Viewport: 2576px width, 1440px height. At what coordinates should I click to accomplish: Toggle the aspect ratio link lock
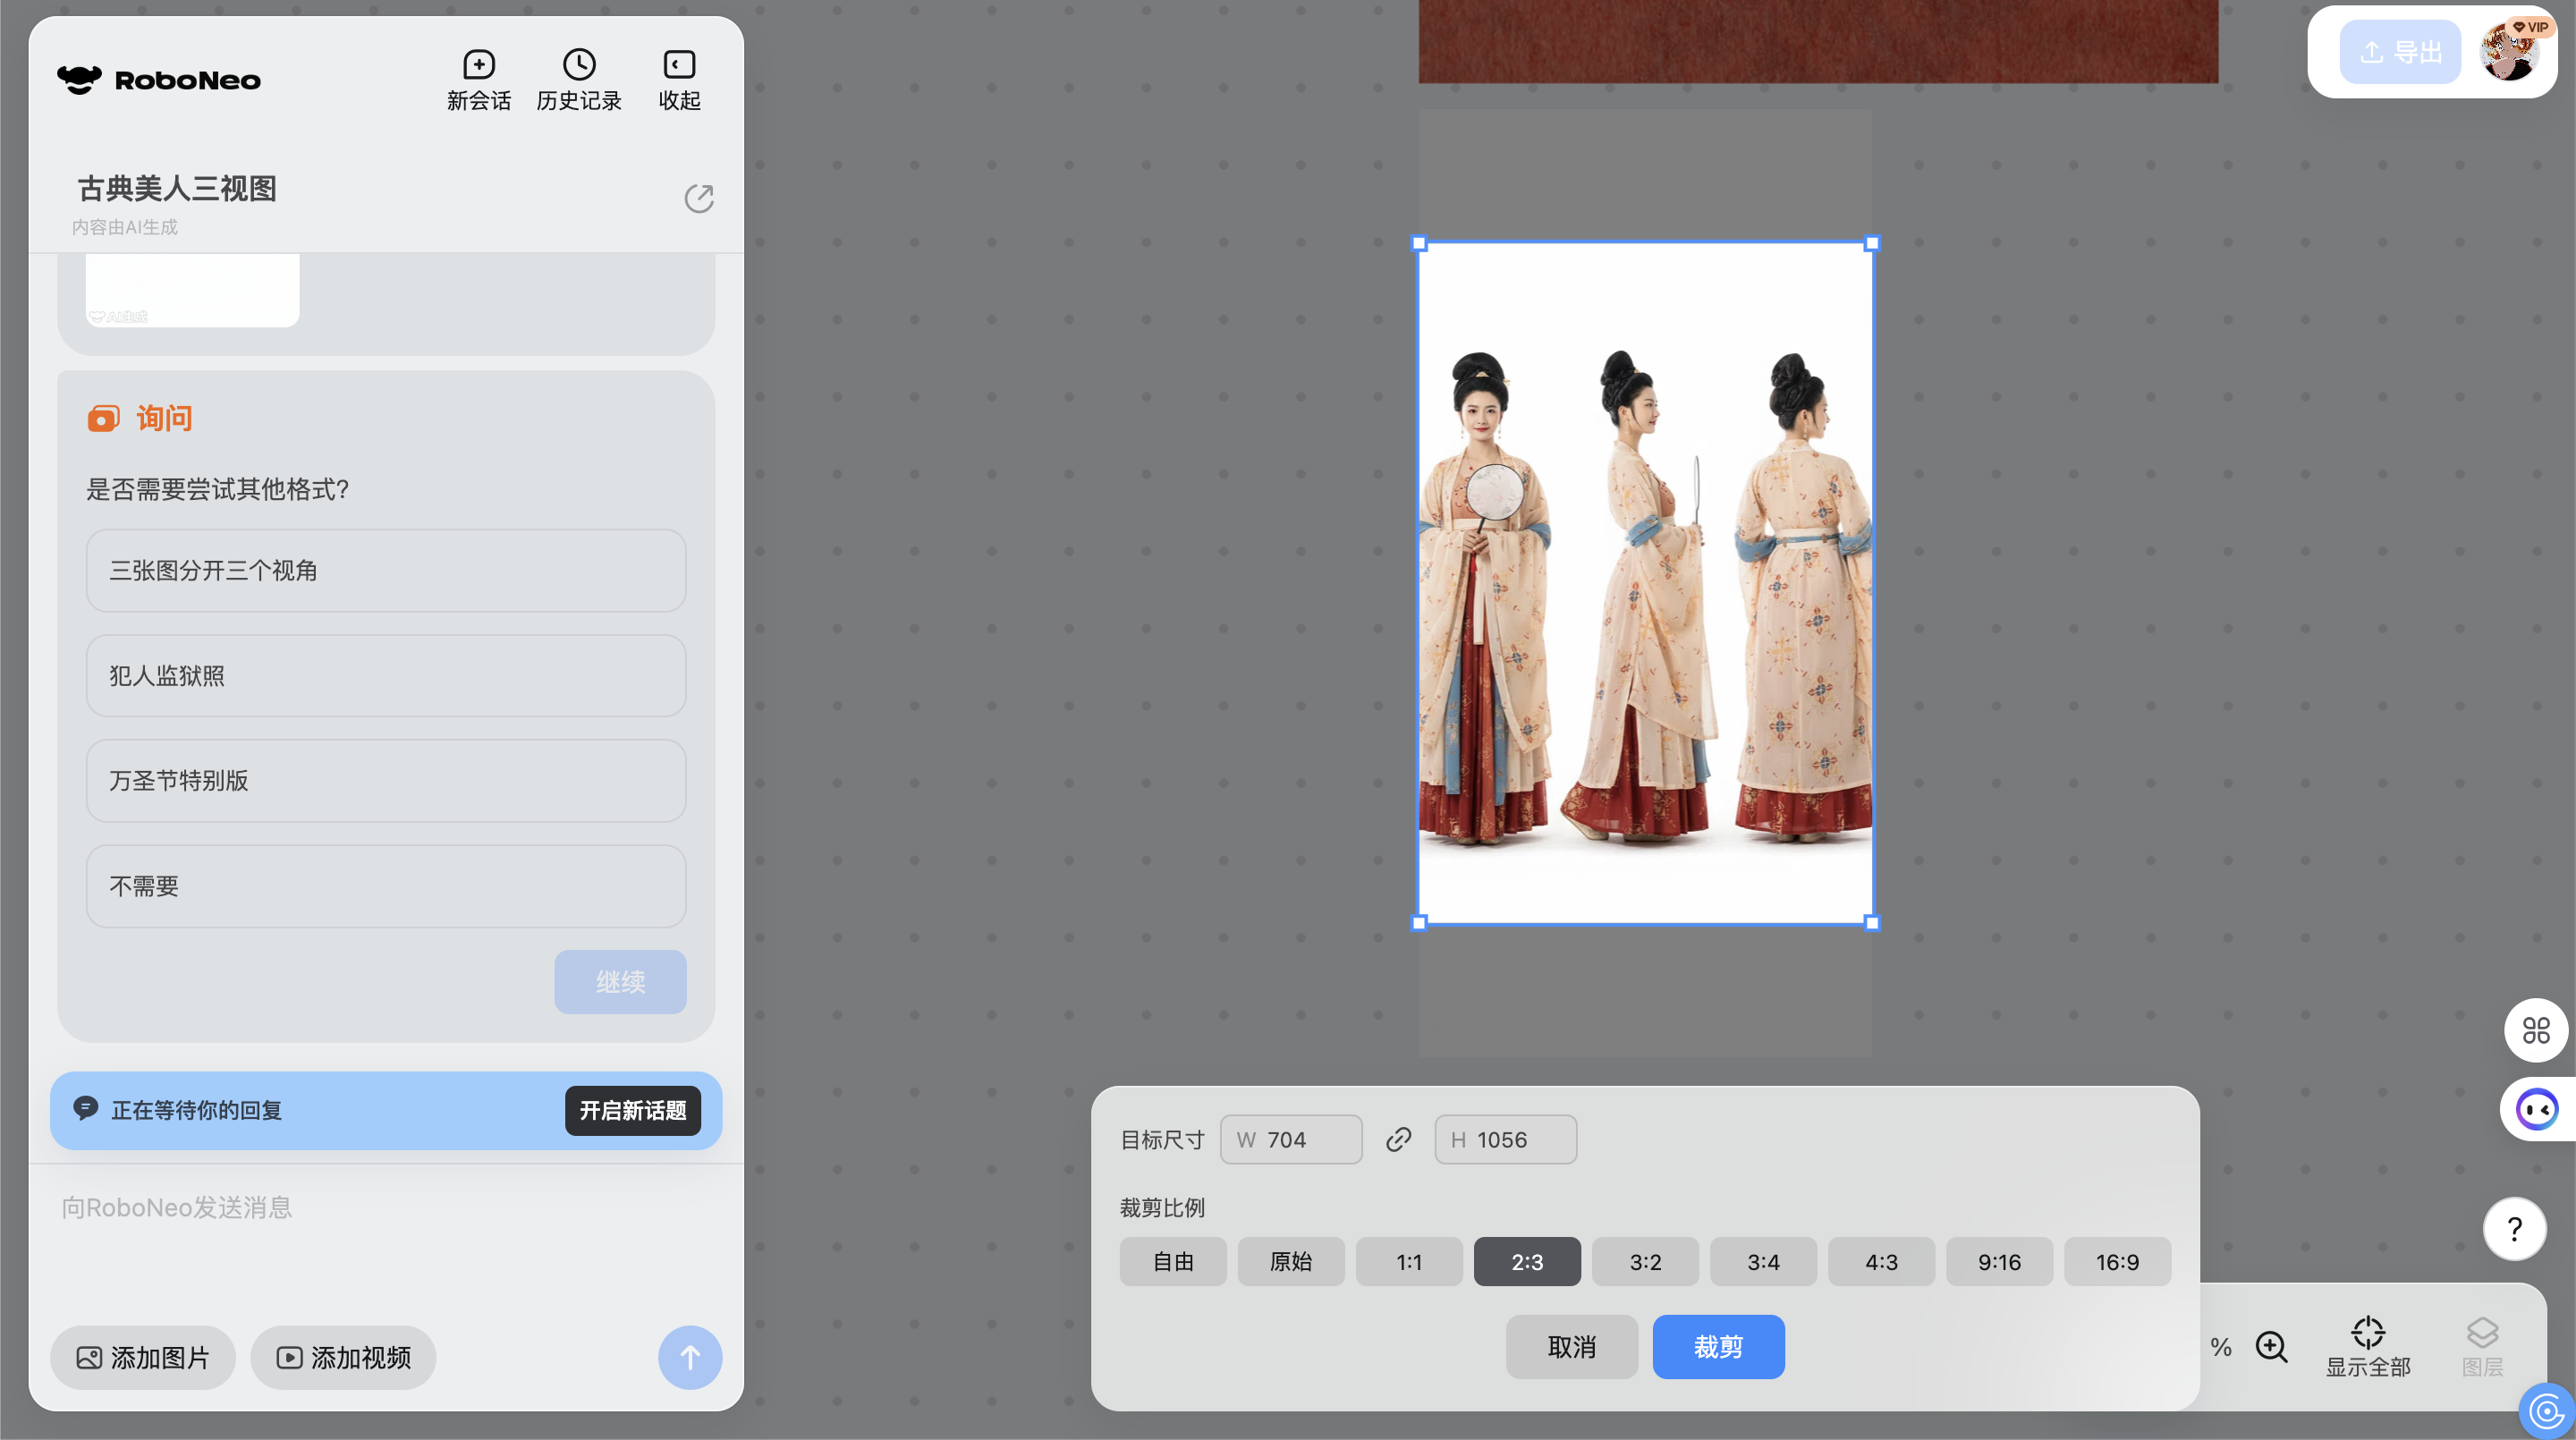(1398, 1140)
